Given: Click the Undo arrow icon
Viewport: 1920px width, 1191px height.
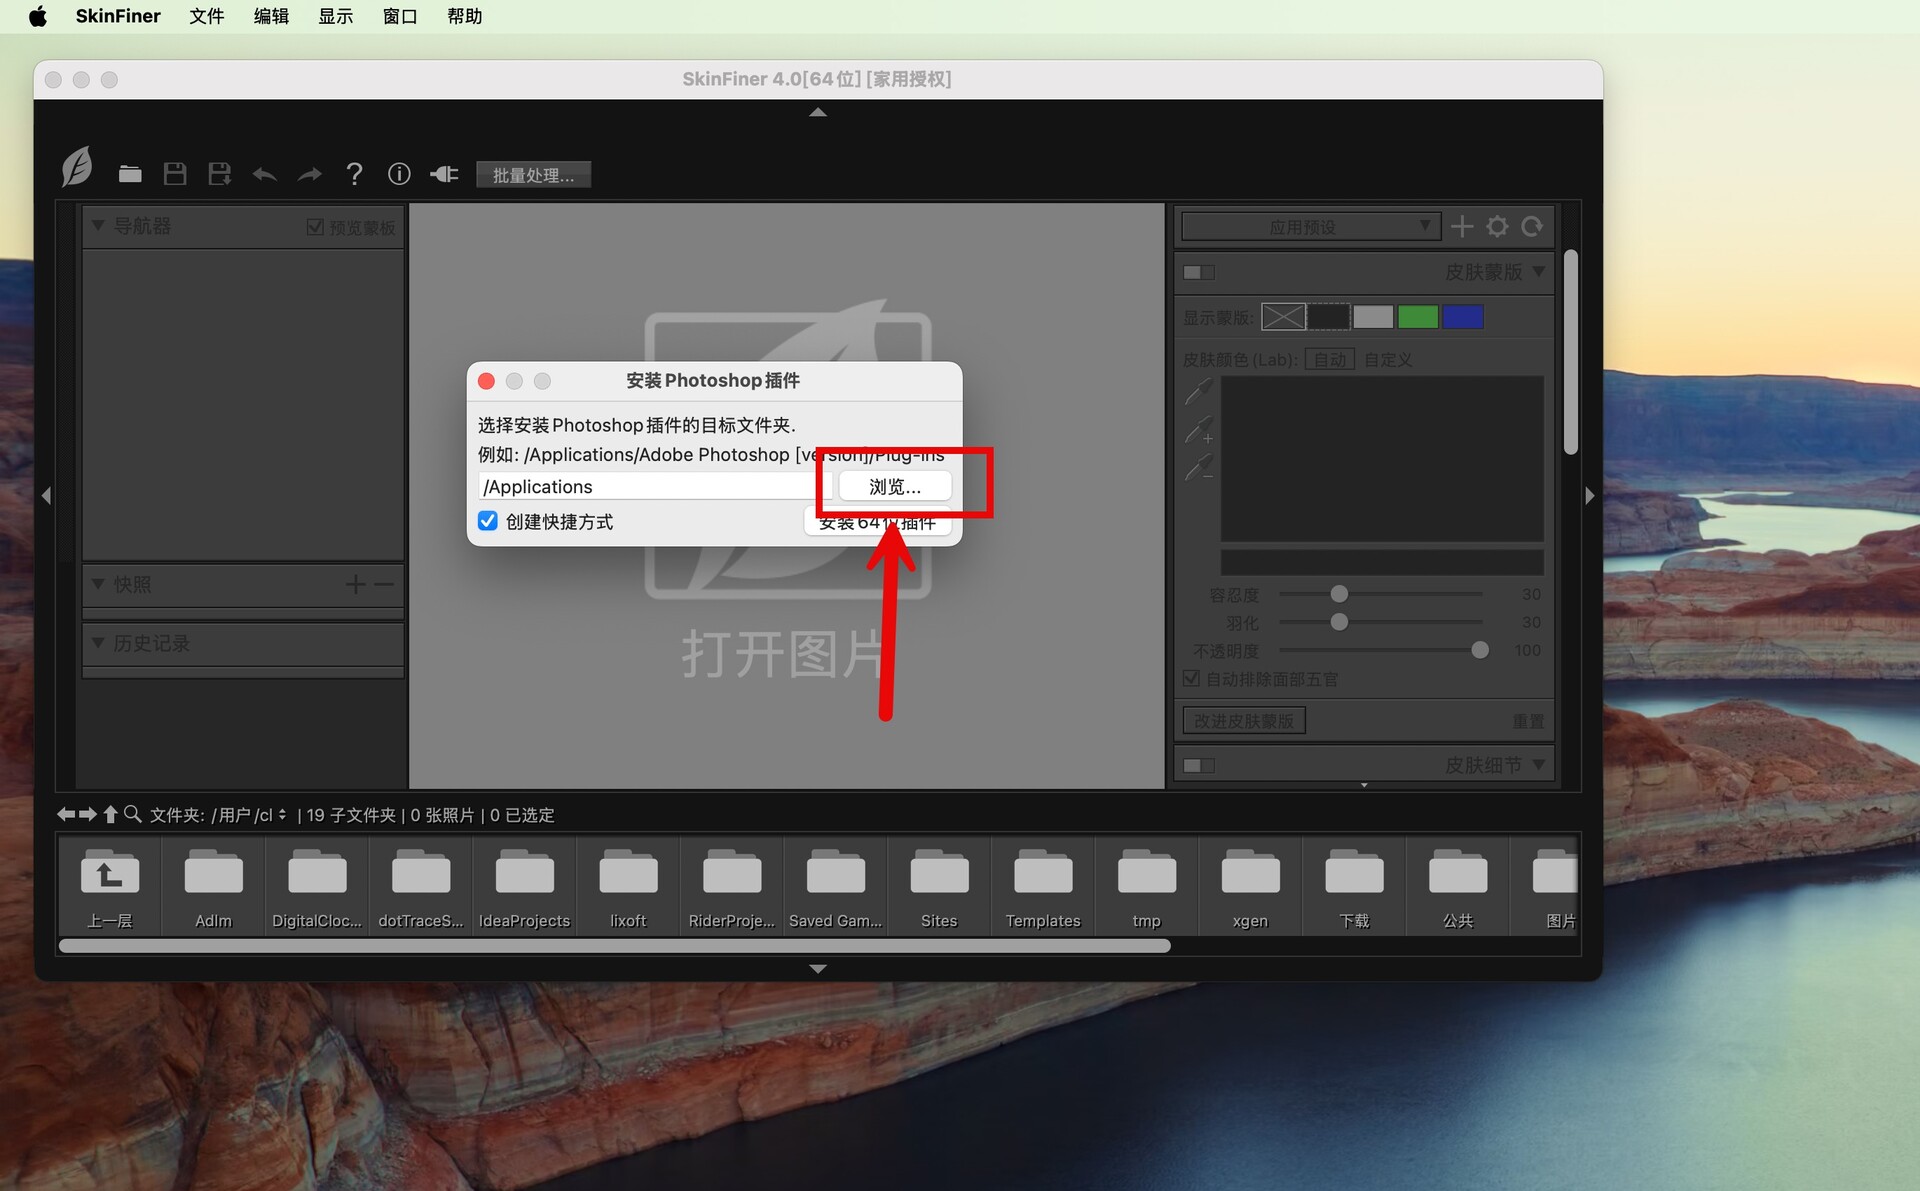Looking at the screenshot, I should [x=264, y=175].
